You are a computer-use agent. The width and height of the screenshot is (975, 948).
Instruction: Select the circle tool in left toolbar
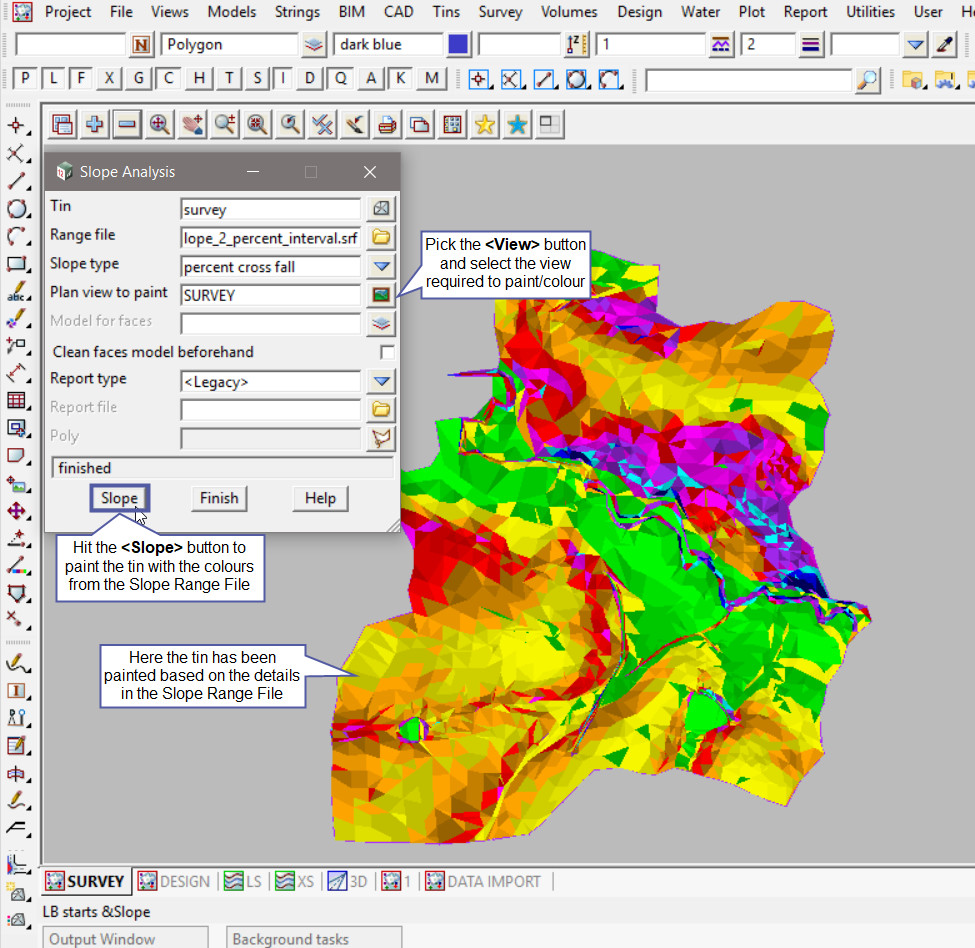(x=17, y=209)
